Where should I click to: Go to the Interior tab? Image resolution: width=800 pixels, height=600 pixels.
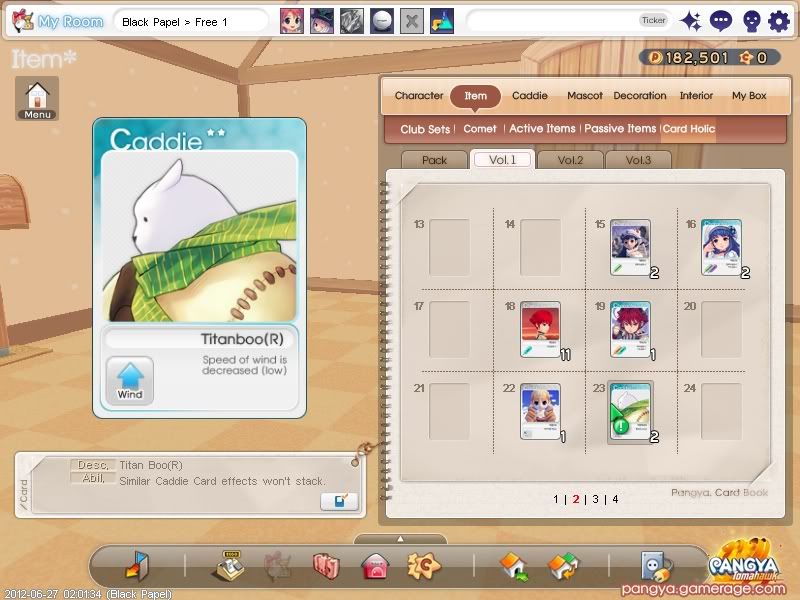(x=696, y=95)
